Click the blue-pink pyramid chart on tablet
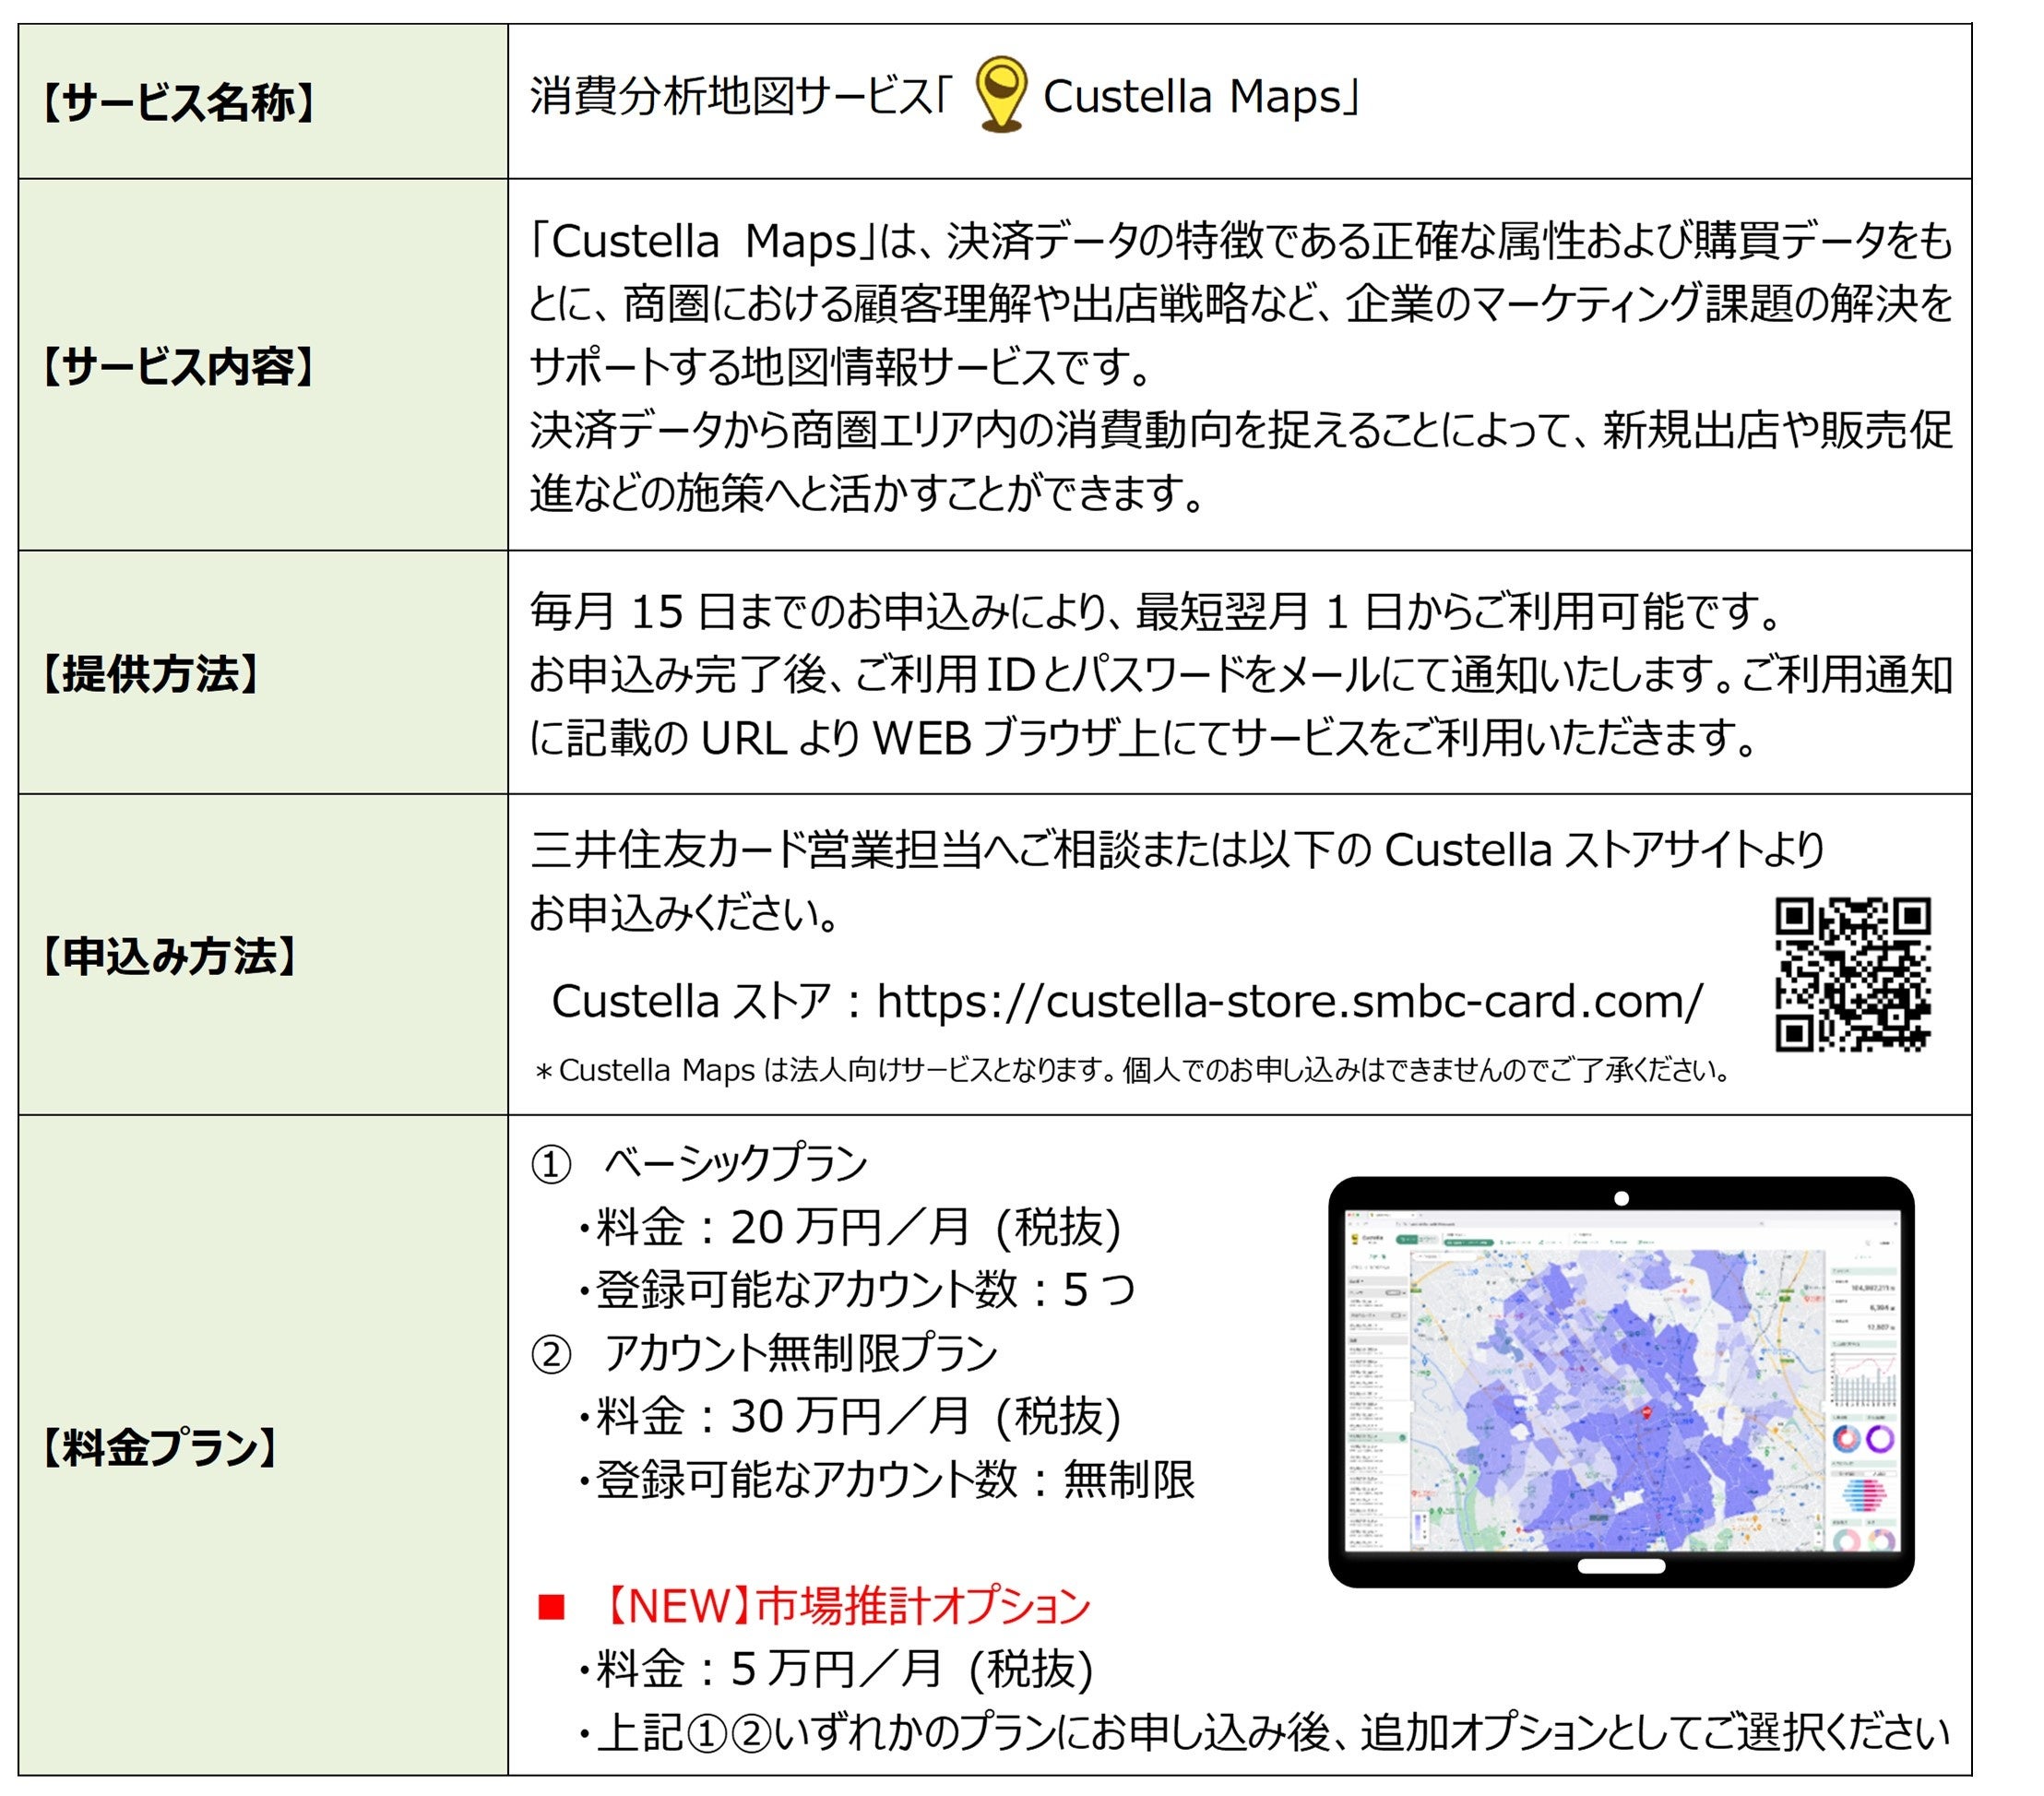2044x1796 pixels. click(1863, 1495)
